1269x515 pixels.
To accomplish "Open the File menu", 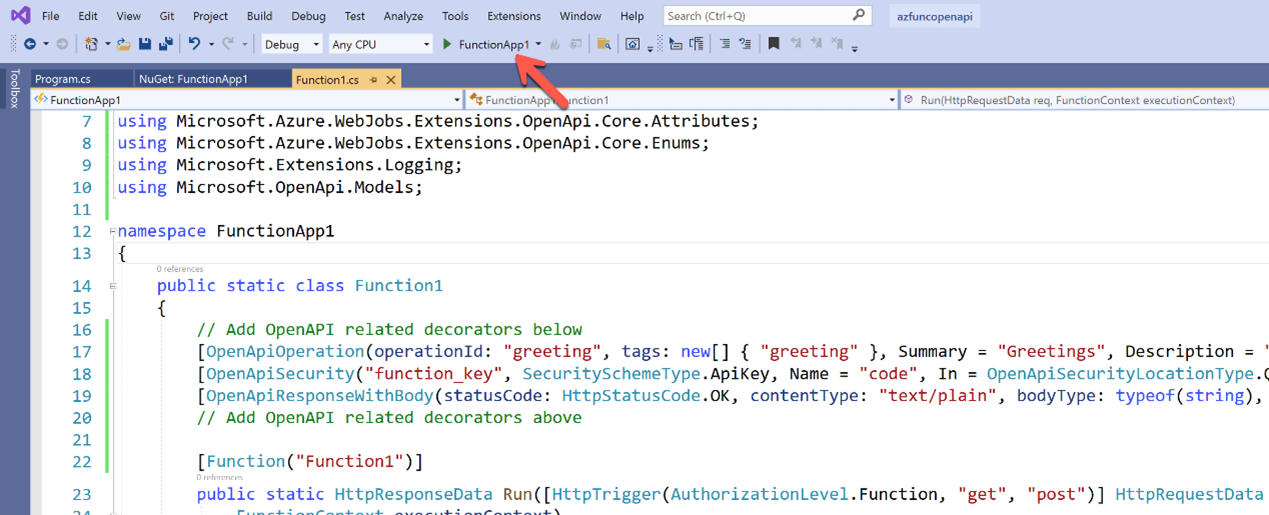I will tap(50, 16).
